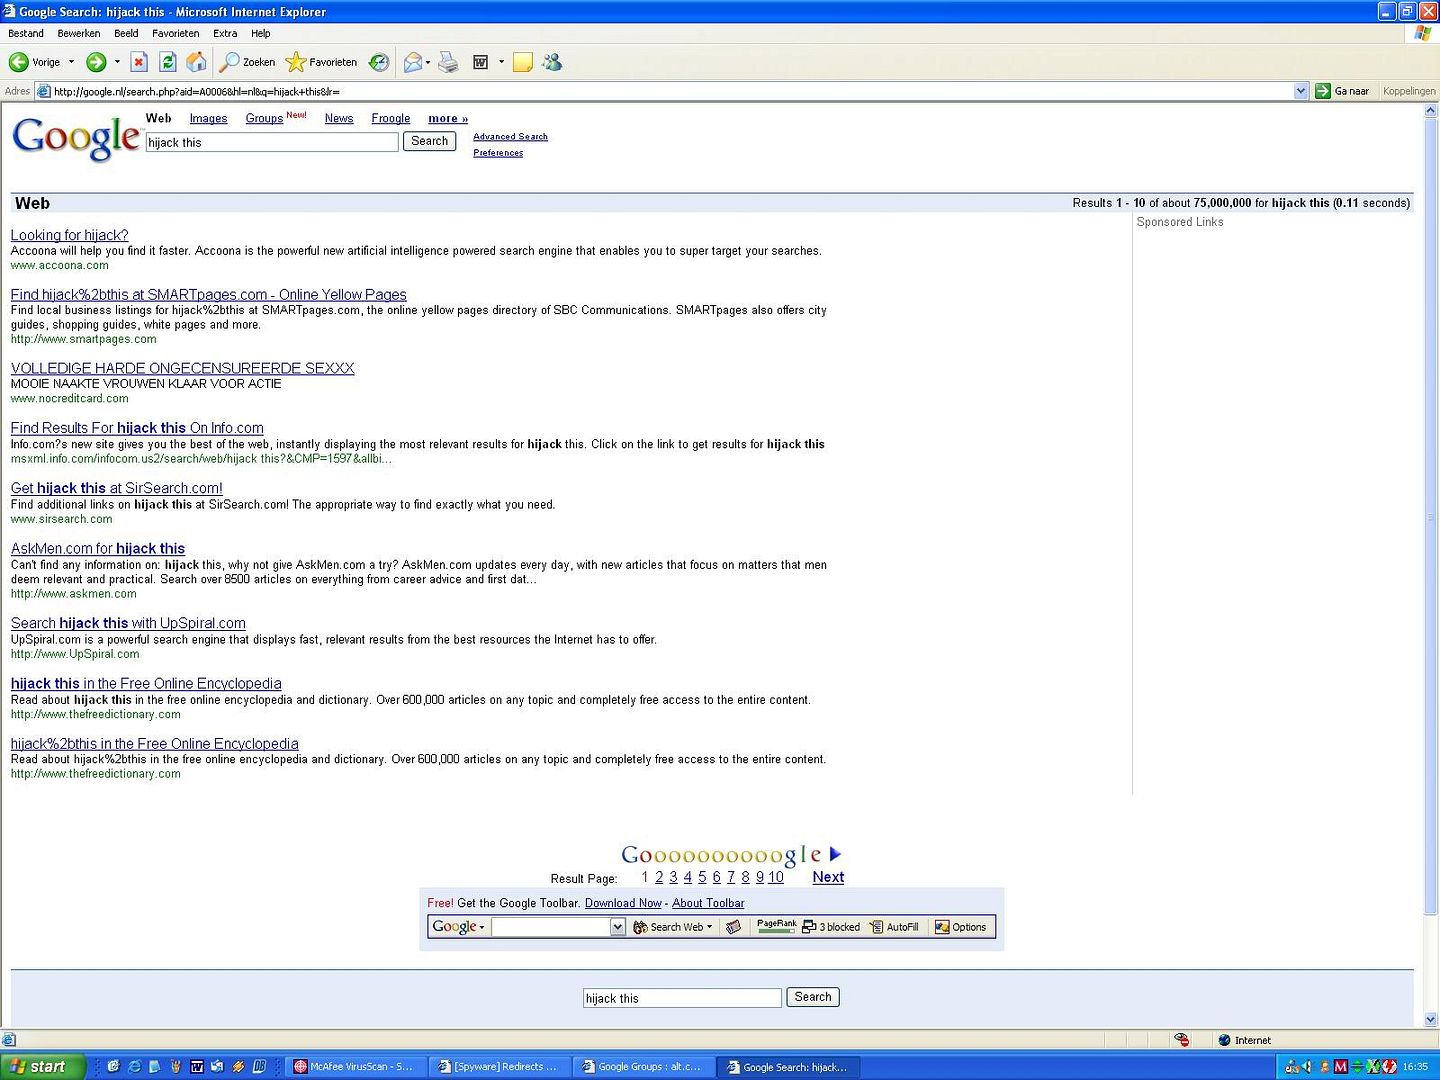
Task: Open the Favorieten star panel
Action: (x=321, y=62)
